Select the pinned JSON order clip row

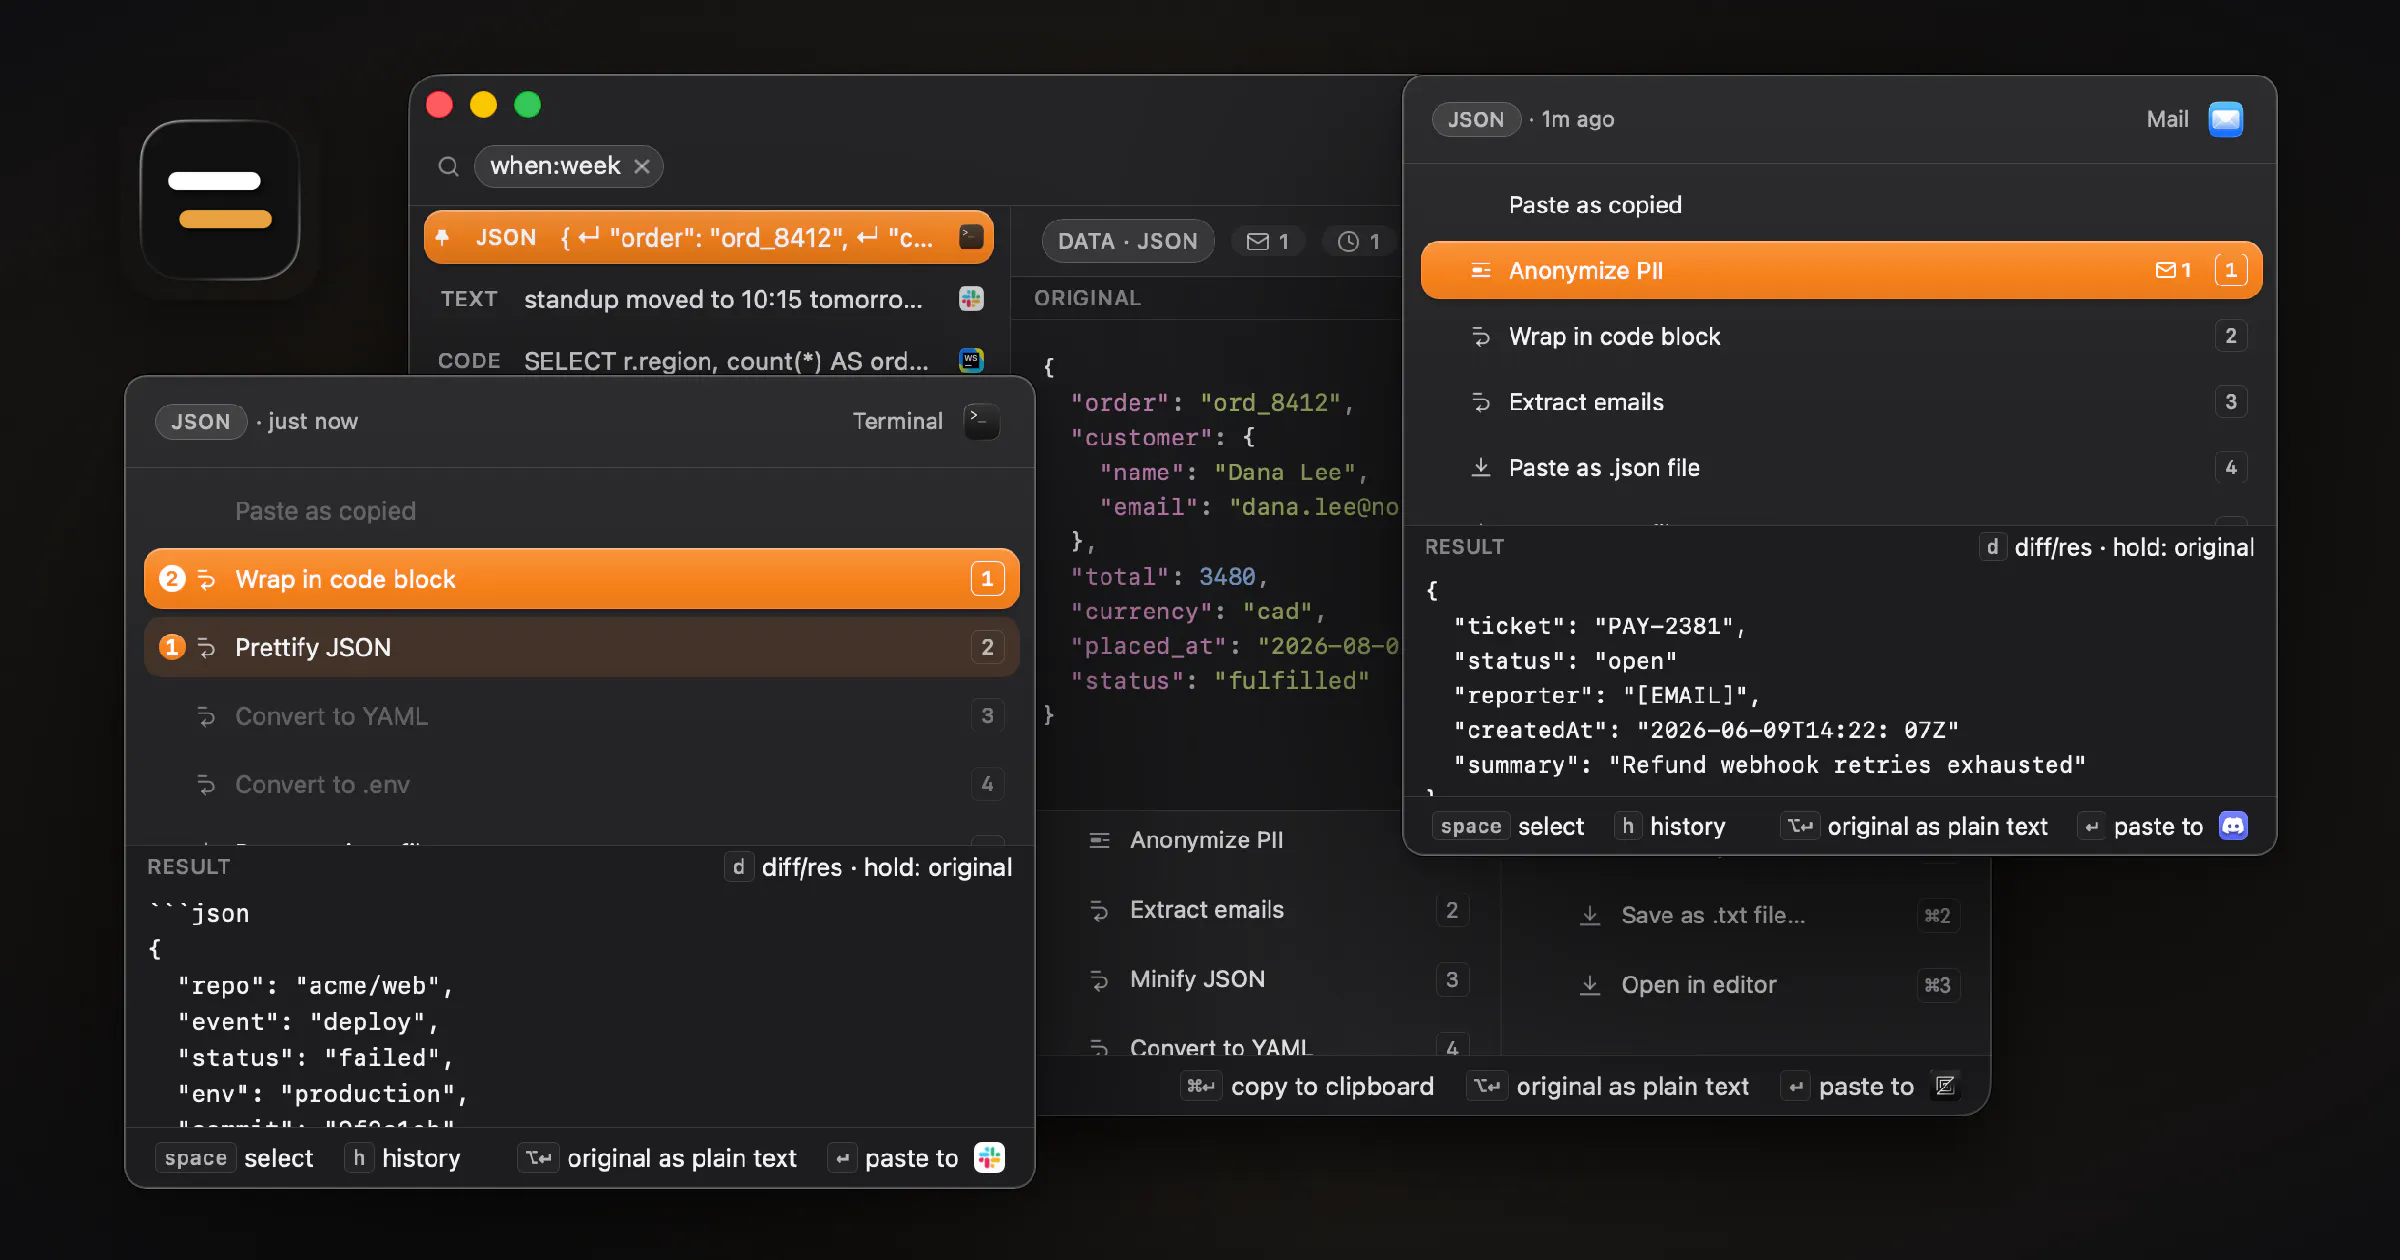click(x=708, y=238)
